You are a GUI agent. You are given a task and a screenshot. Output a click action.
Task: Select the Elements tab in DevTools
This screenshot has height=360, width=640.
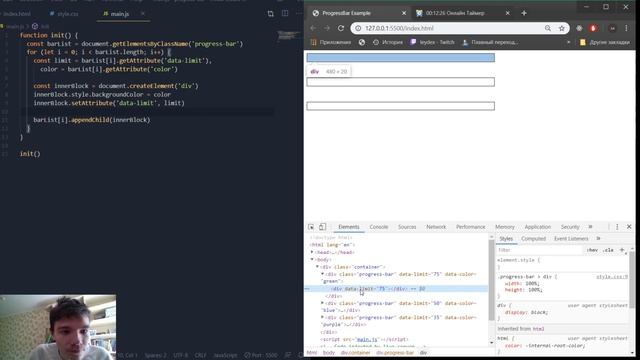point(349,227)
